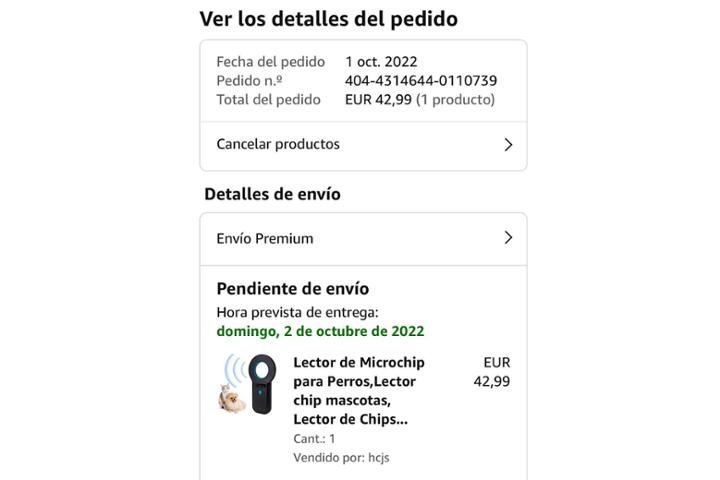The image size is (720, 480).
Task: Click the Detalles de envío section heading
Action: coord(272,194)
